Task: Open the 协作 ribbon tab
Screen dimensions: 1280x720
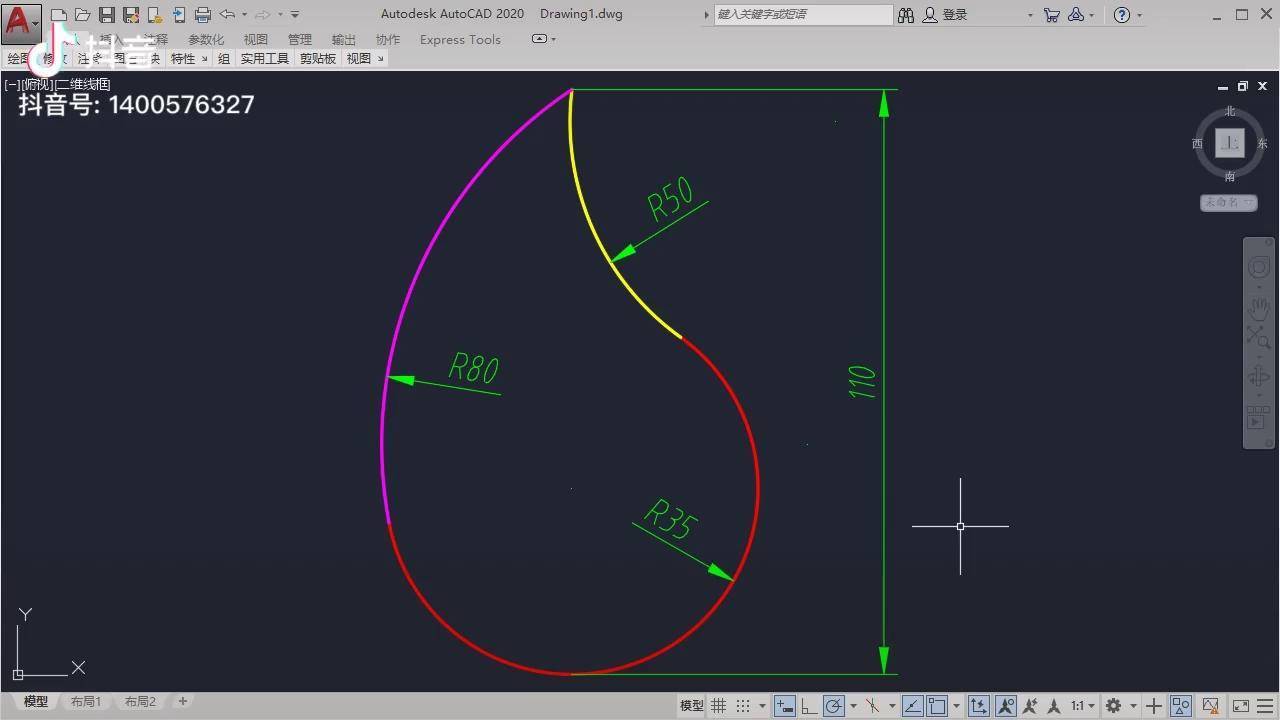Action: click(388, 40)
